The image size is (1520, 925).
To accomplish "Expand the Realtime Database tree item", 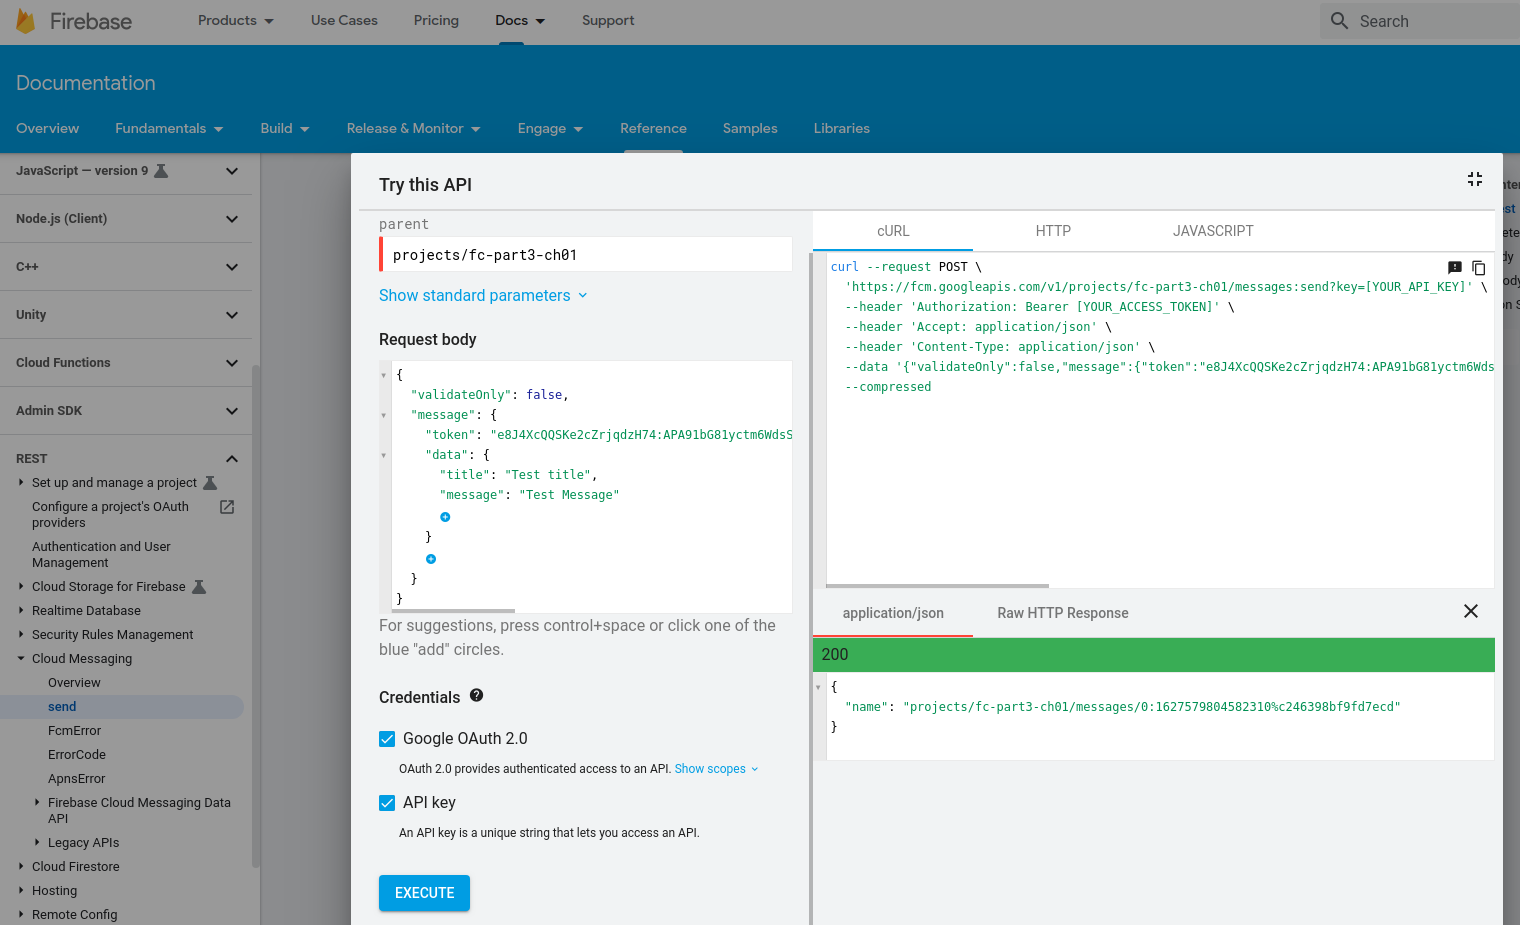I will pyautogui.click(x=21, y=610).
